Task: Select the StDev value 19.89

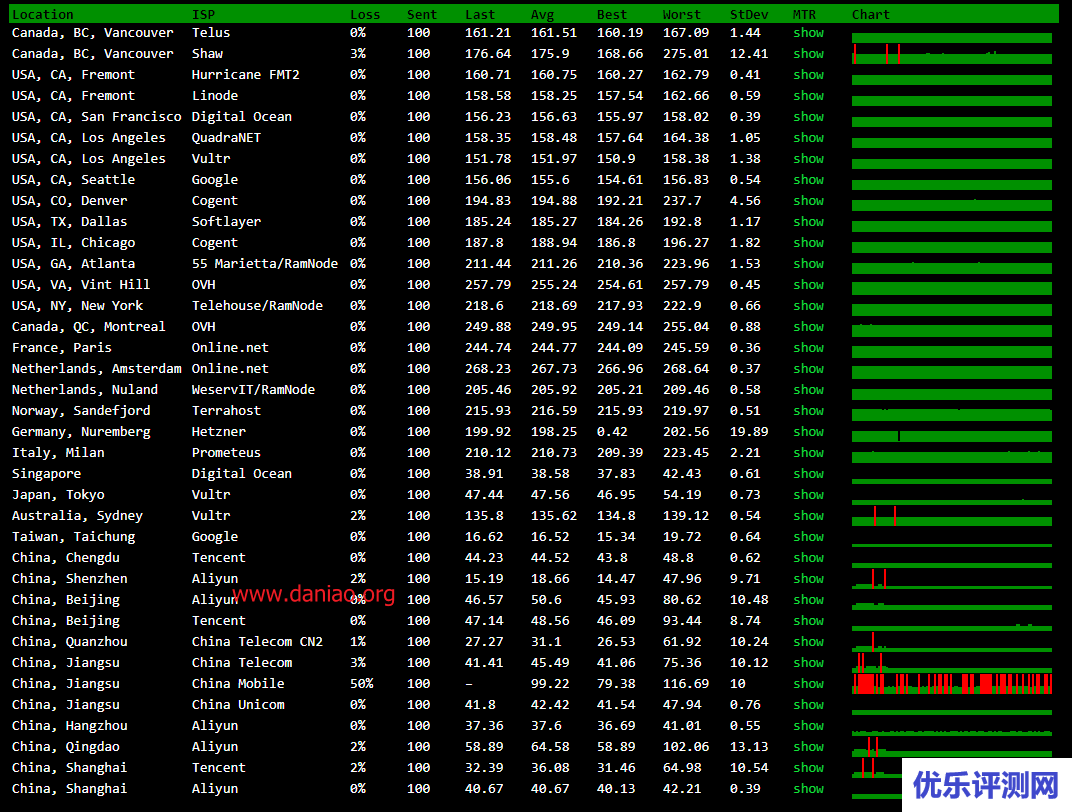Action: point(749,432)
